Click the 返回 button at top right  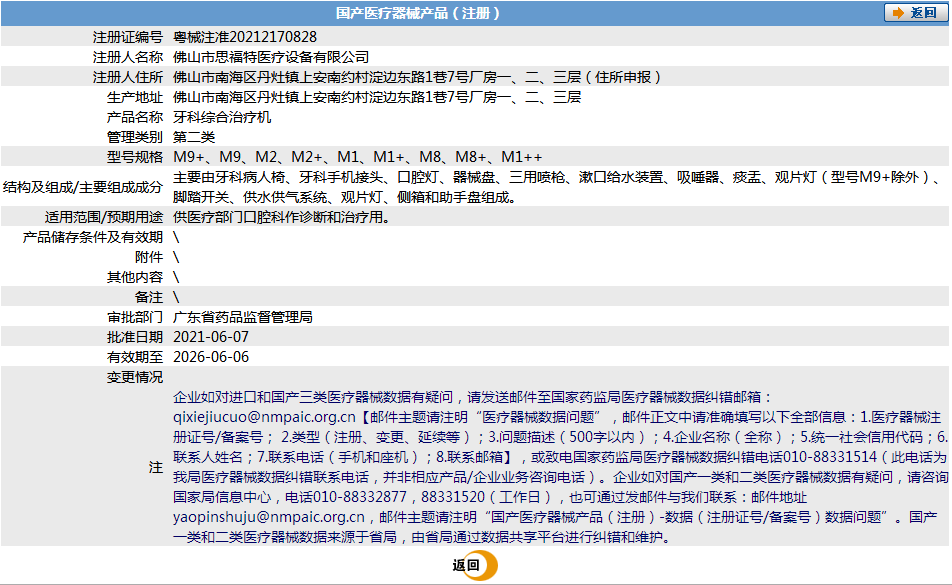click(x=916, y=13)
